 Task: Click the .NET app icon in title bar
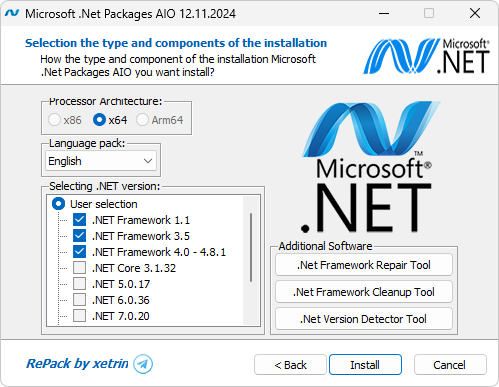click(x=12, y=13)
